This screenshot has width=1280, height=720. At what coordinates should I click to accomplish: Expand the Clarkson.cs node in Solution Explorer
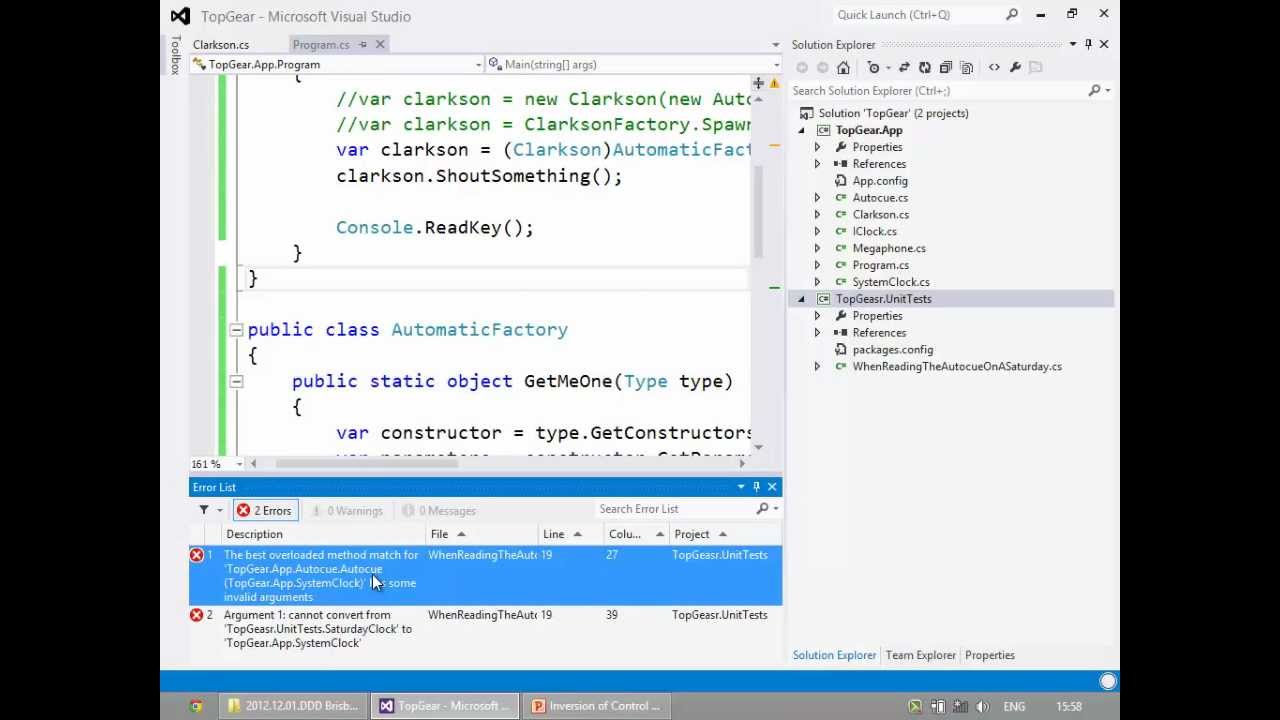pos(817,215)
